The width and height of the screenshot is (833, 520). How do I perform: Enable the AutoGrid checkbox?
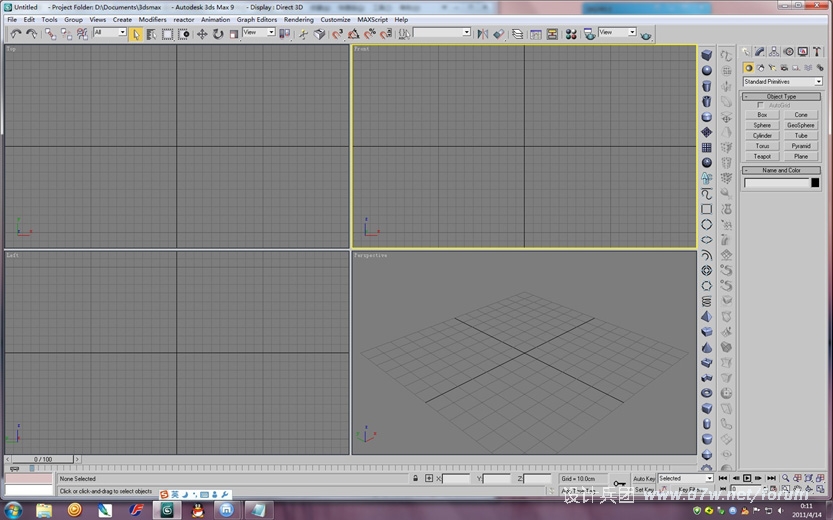click(760, 105)
